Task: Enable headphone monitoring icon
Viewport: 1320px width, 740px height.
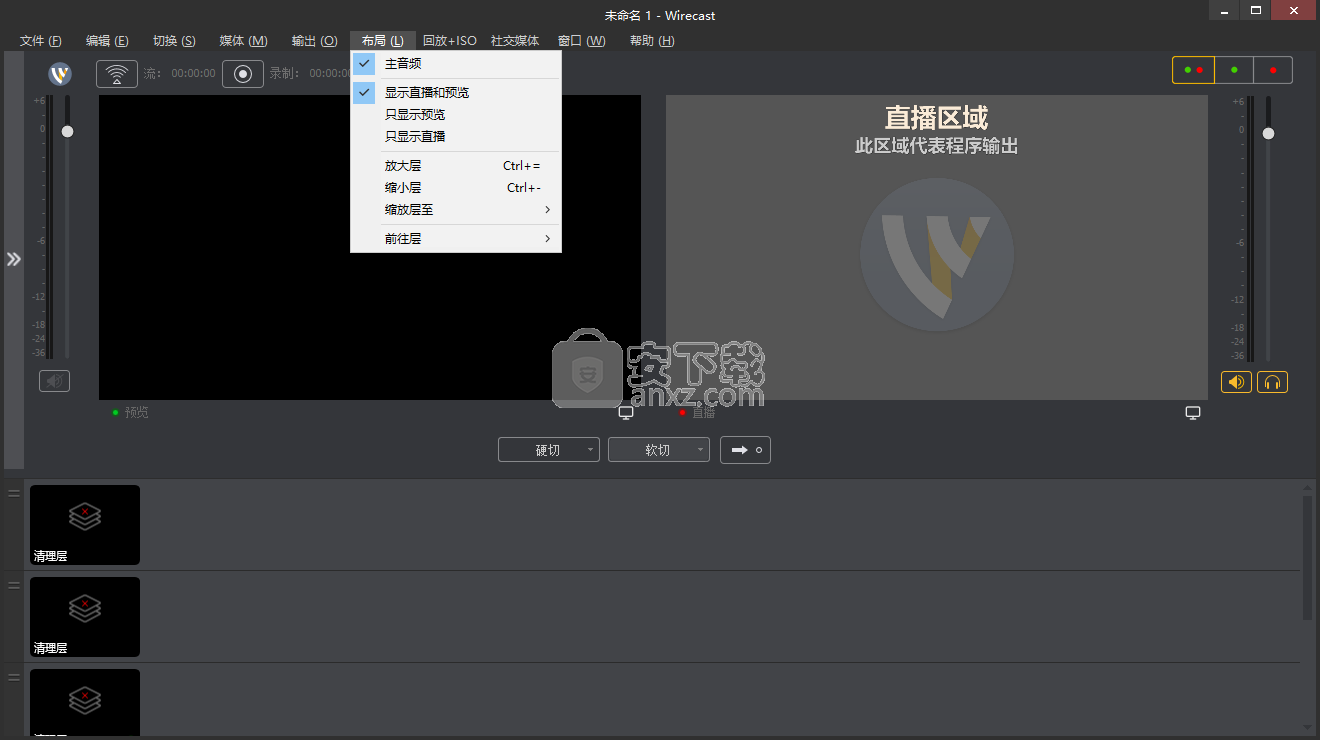Action: (x=1272, y=382)
